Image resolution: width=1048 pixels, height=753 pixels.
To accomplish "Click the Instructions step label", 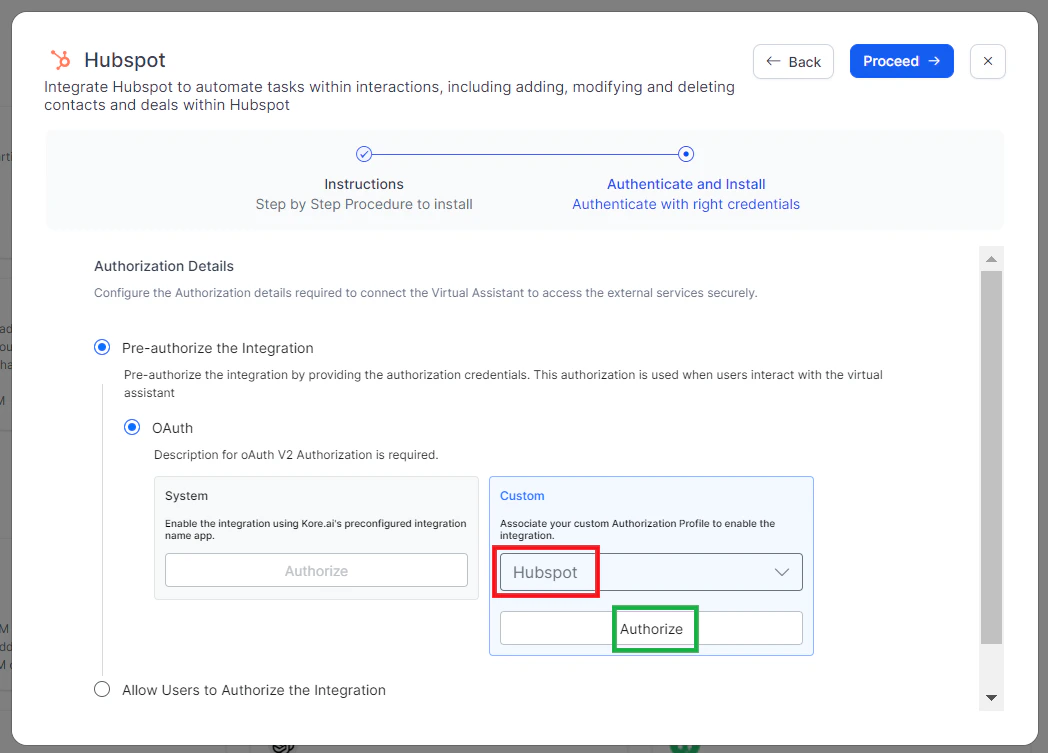I will (x=364, y=184).
